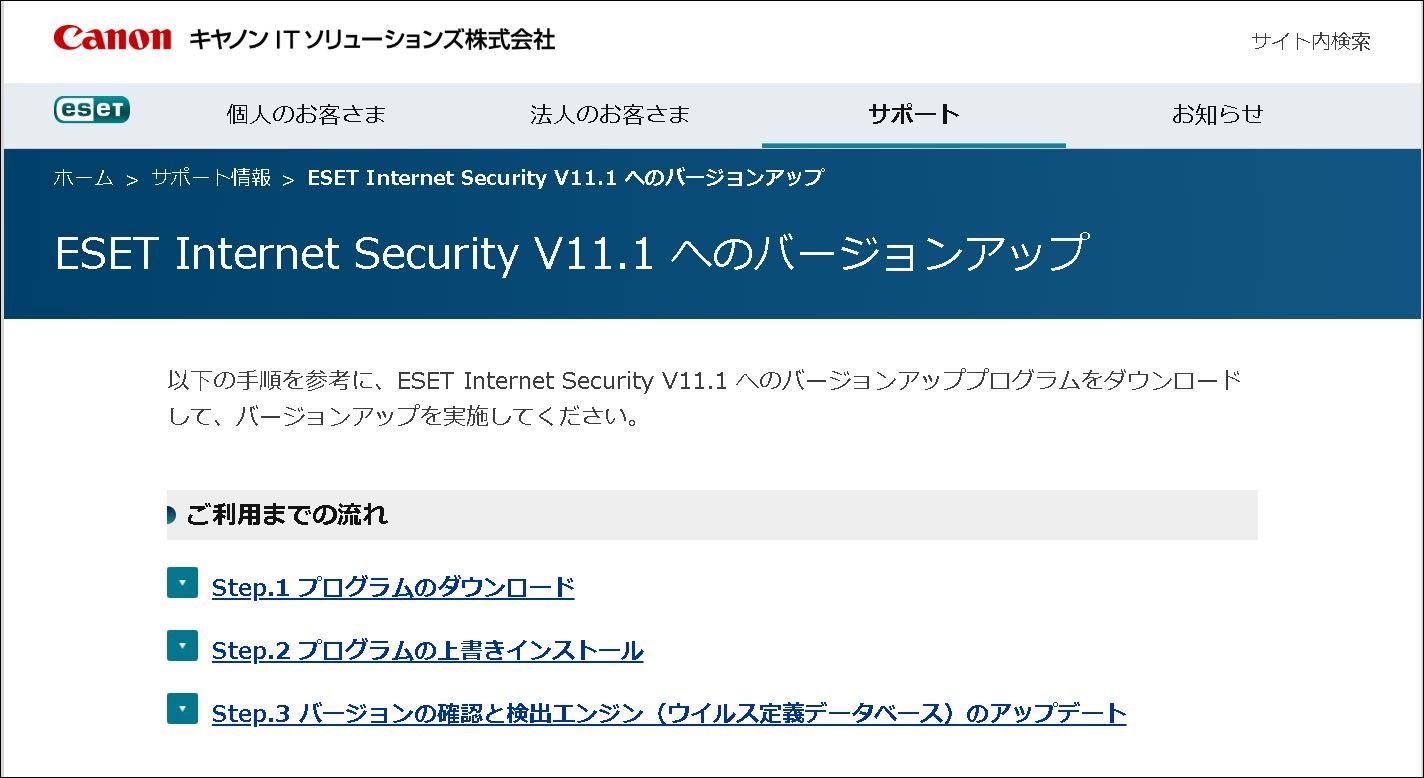
Task: Click キヤノンITソリューションズ株式会社 company name
Action: 371,40
